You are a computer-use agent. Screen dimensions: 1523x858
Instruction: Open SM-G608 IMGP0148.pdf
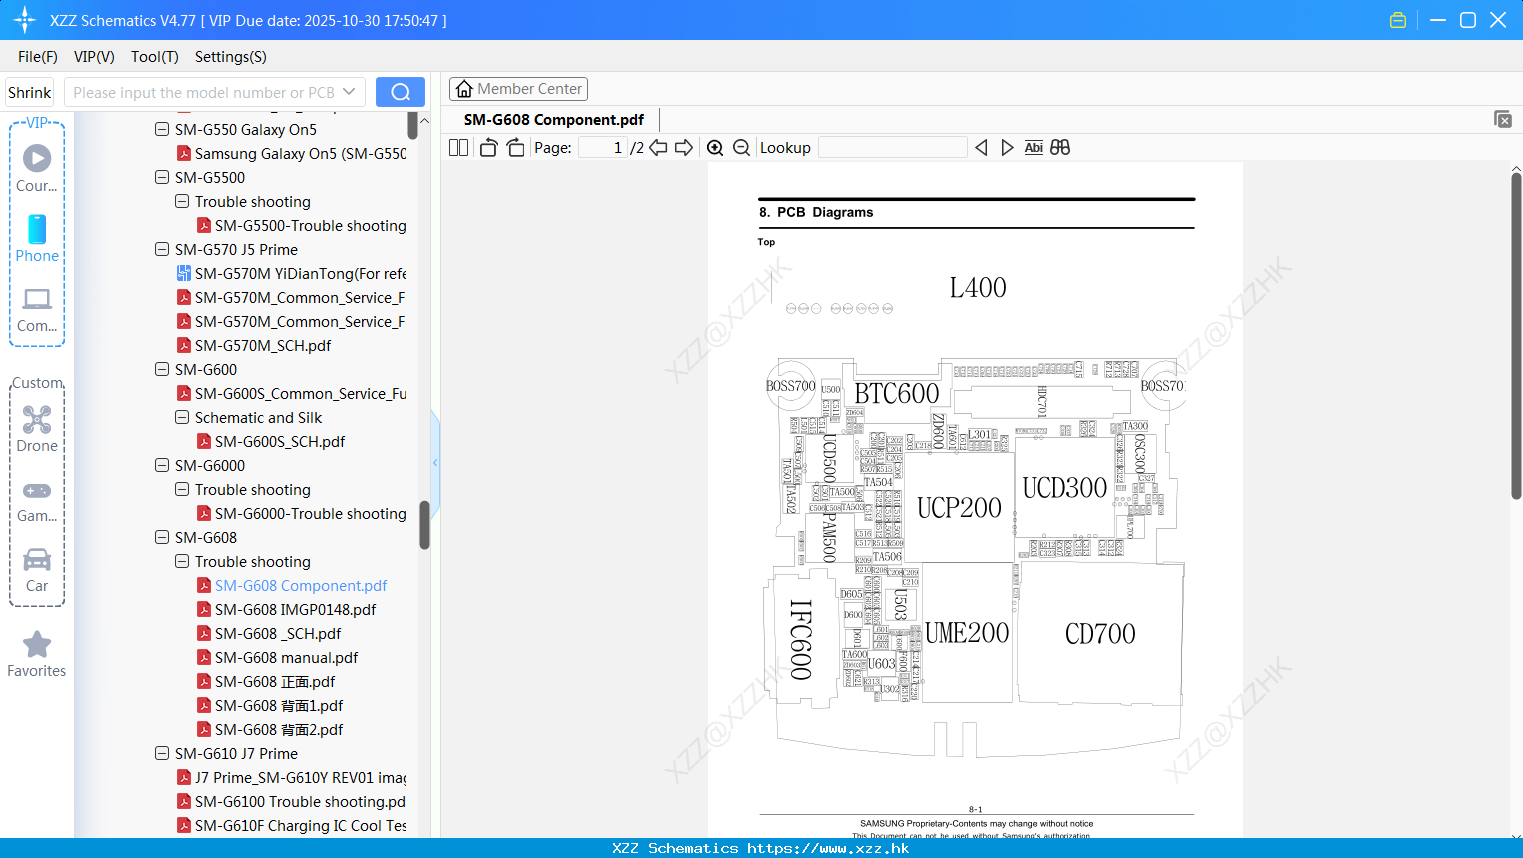(x=296, y=609)
